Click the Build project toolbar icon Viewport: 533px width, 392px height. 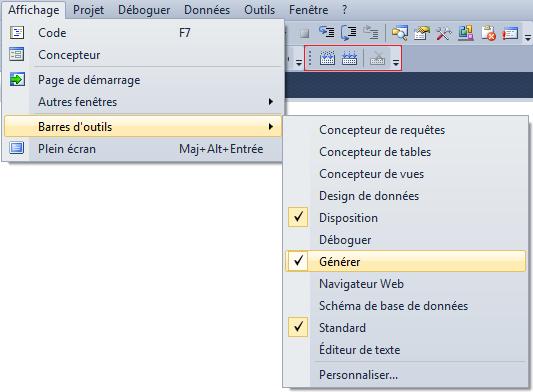click(x=349, y=58)
